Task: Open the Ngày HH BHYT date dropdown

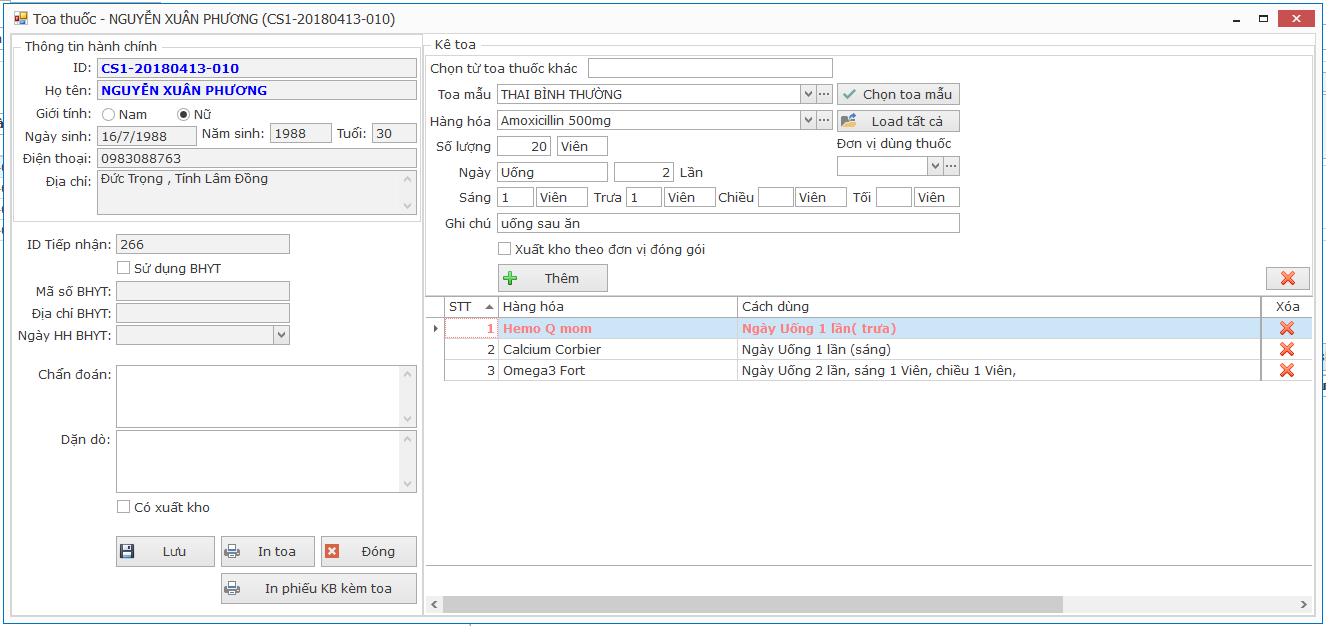Action: pos(281,335)
